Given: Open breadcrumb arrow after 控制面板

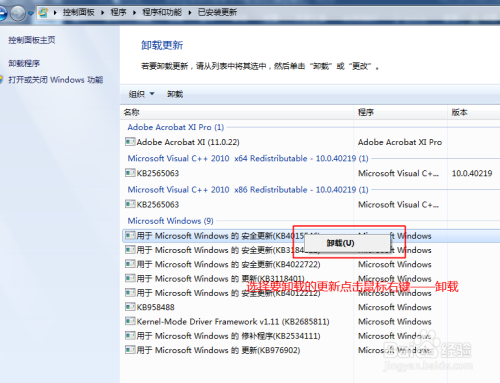Looking at the screenshot, I should pyautogui.click(x=103, y=13).
